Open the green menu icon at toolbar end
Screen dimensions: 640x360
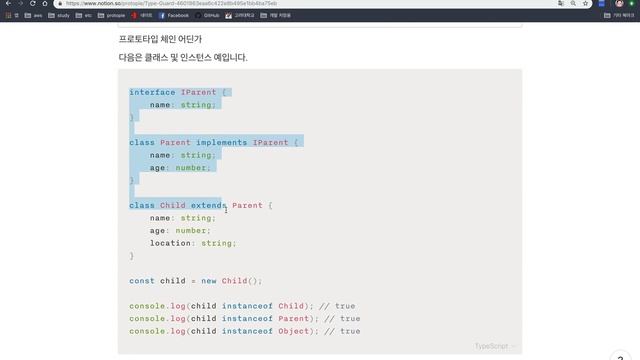(x=631, y=3)
